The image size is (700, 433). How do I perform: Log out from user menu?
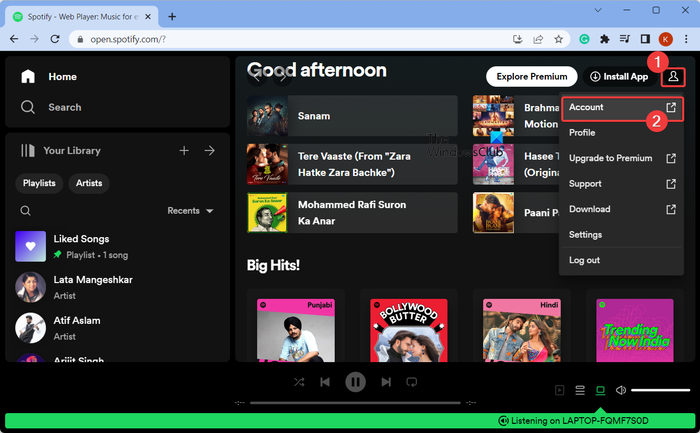pos(621,260)
